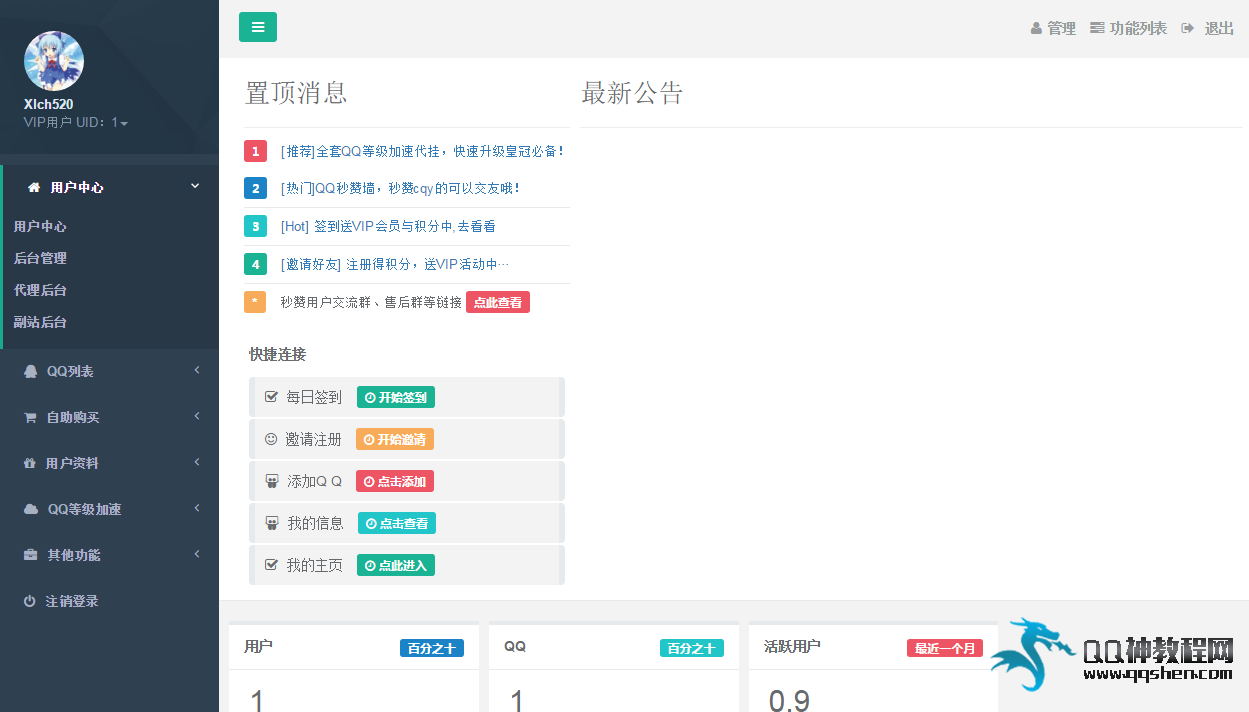Viewport: 1249px width, 712px height.
Task: Click 退出 in the top bar
Action: 1219,28
